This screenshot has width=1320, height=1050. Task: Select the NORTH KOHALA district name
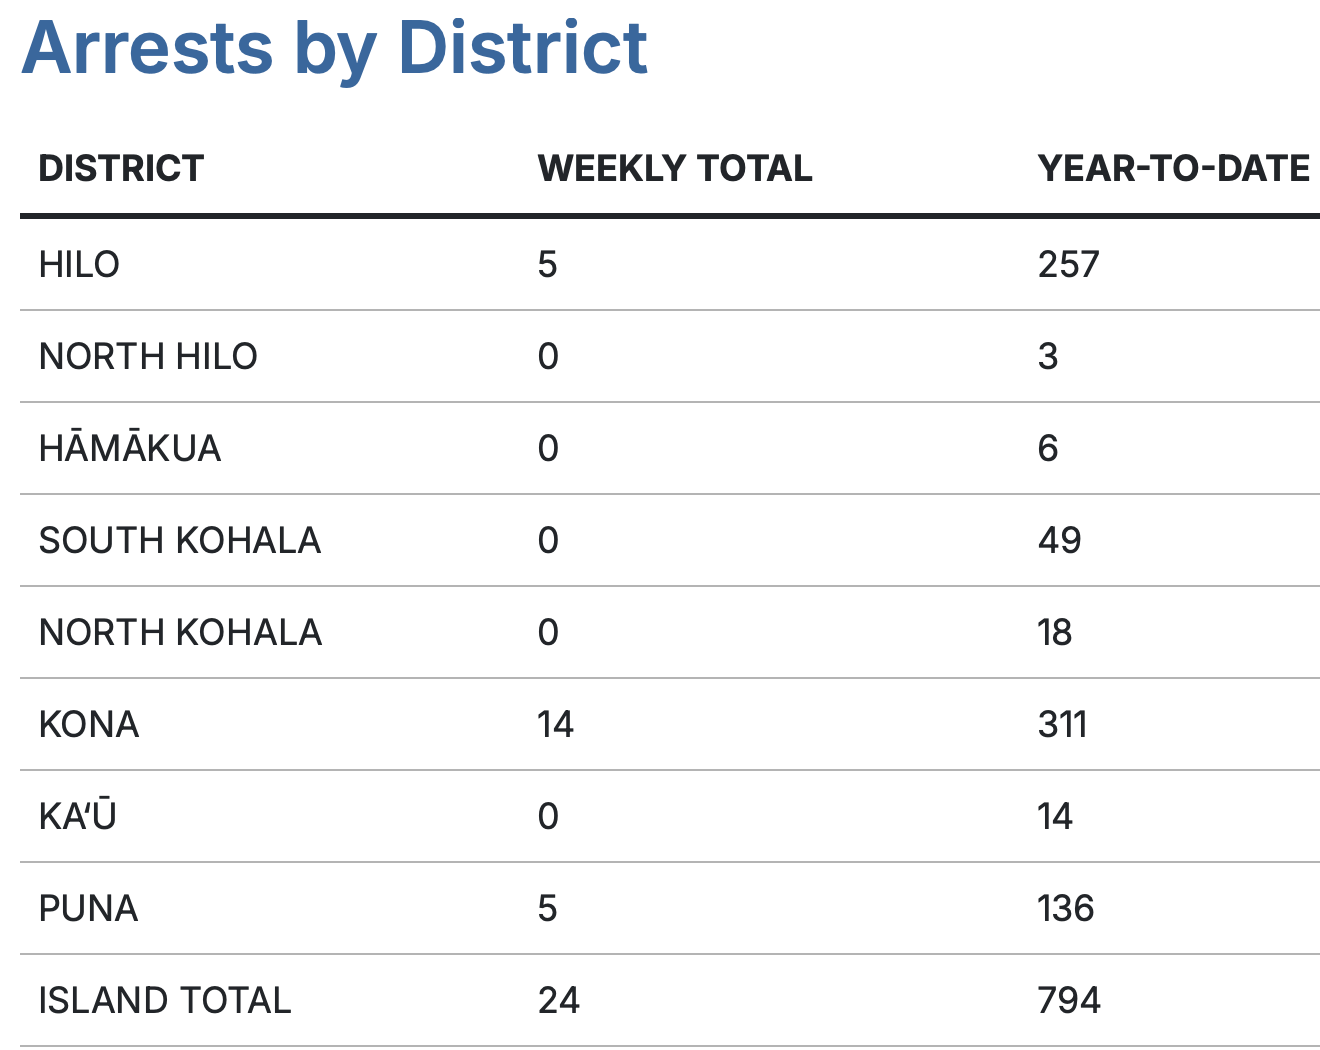[x=180, y=633]
